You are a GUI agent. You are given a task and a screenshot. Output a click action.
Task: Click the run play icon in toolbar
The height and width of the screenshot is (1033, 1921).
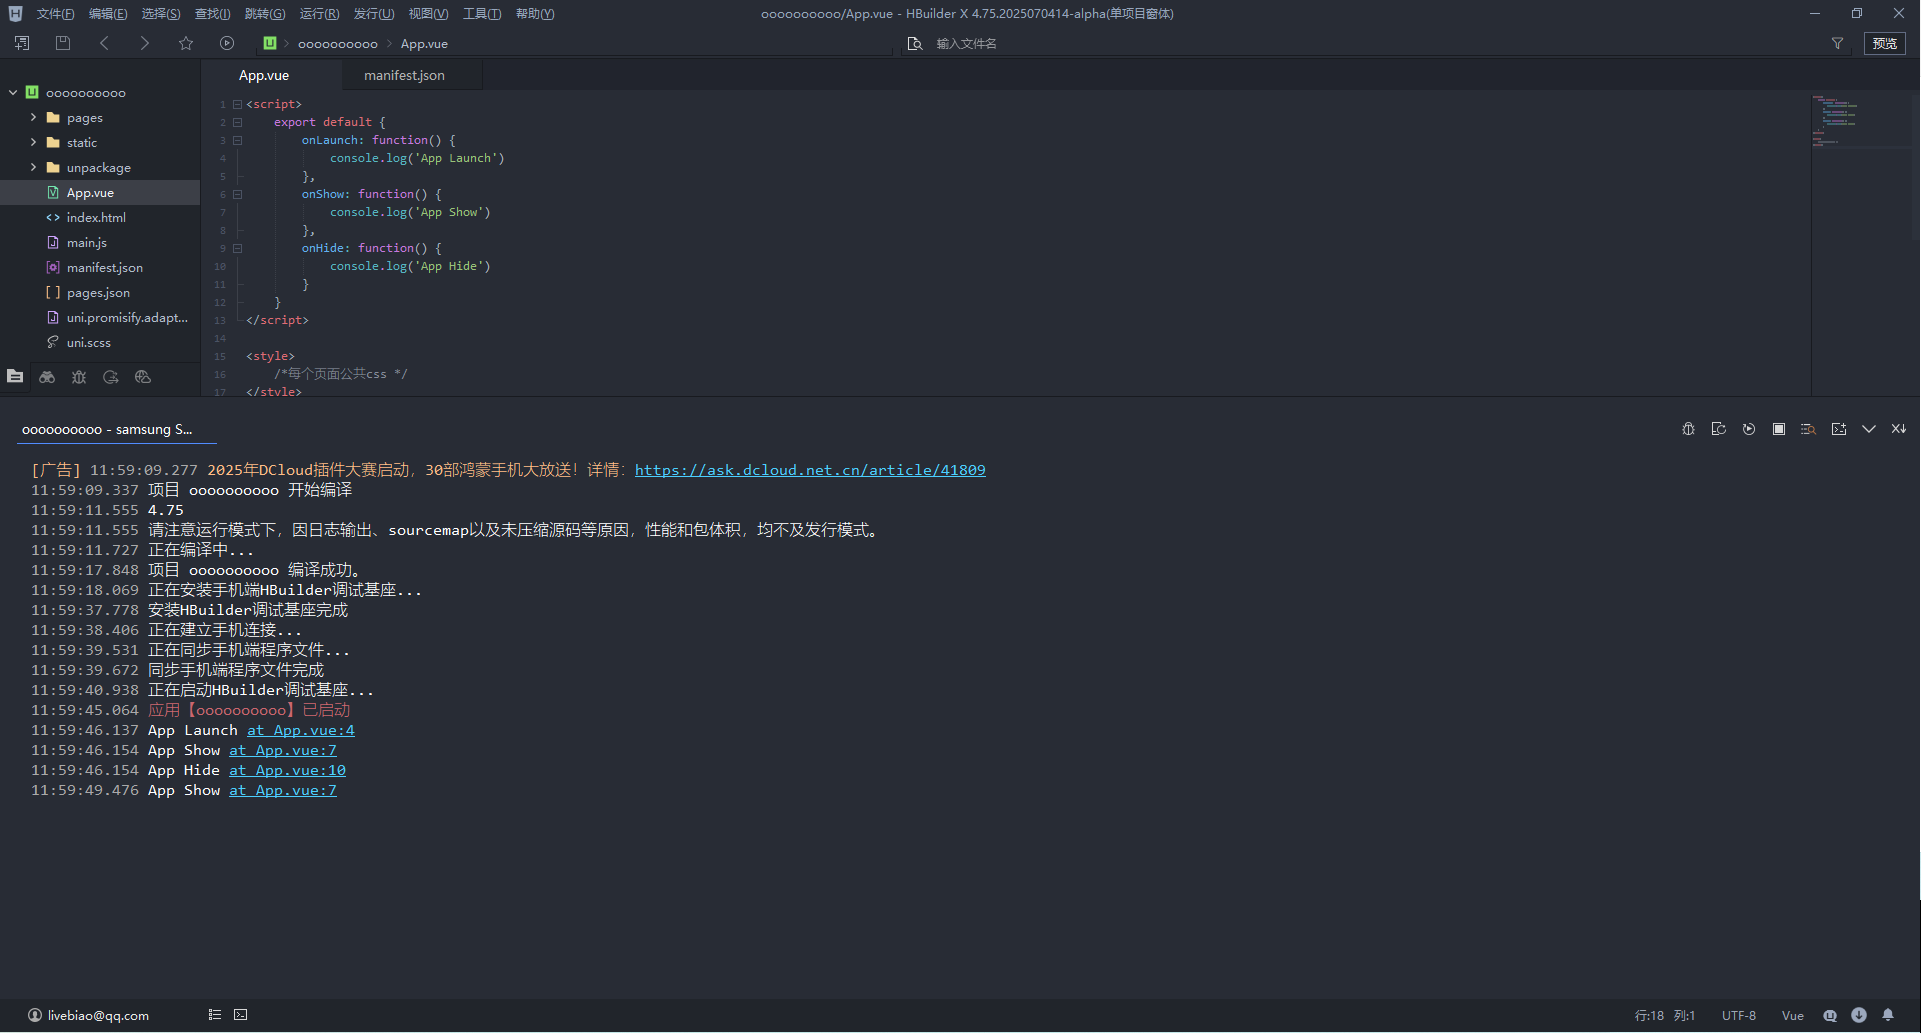pos(227,43)
